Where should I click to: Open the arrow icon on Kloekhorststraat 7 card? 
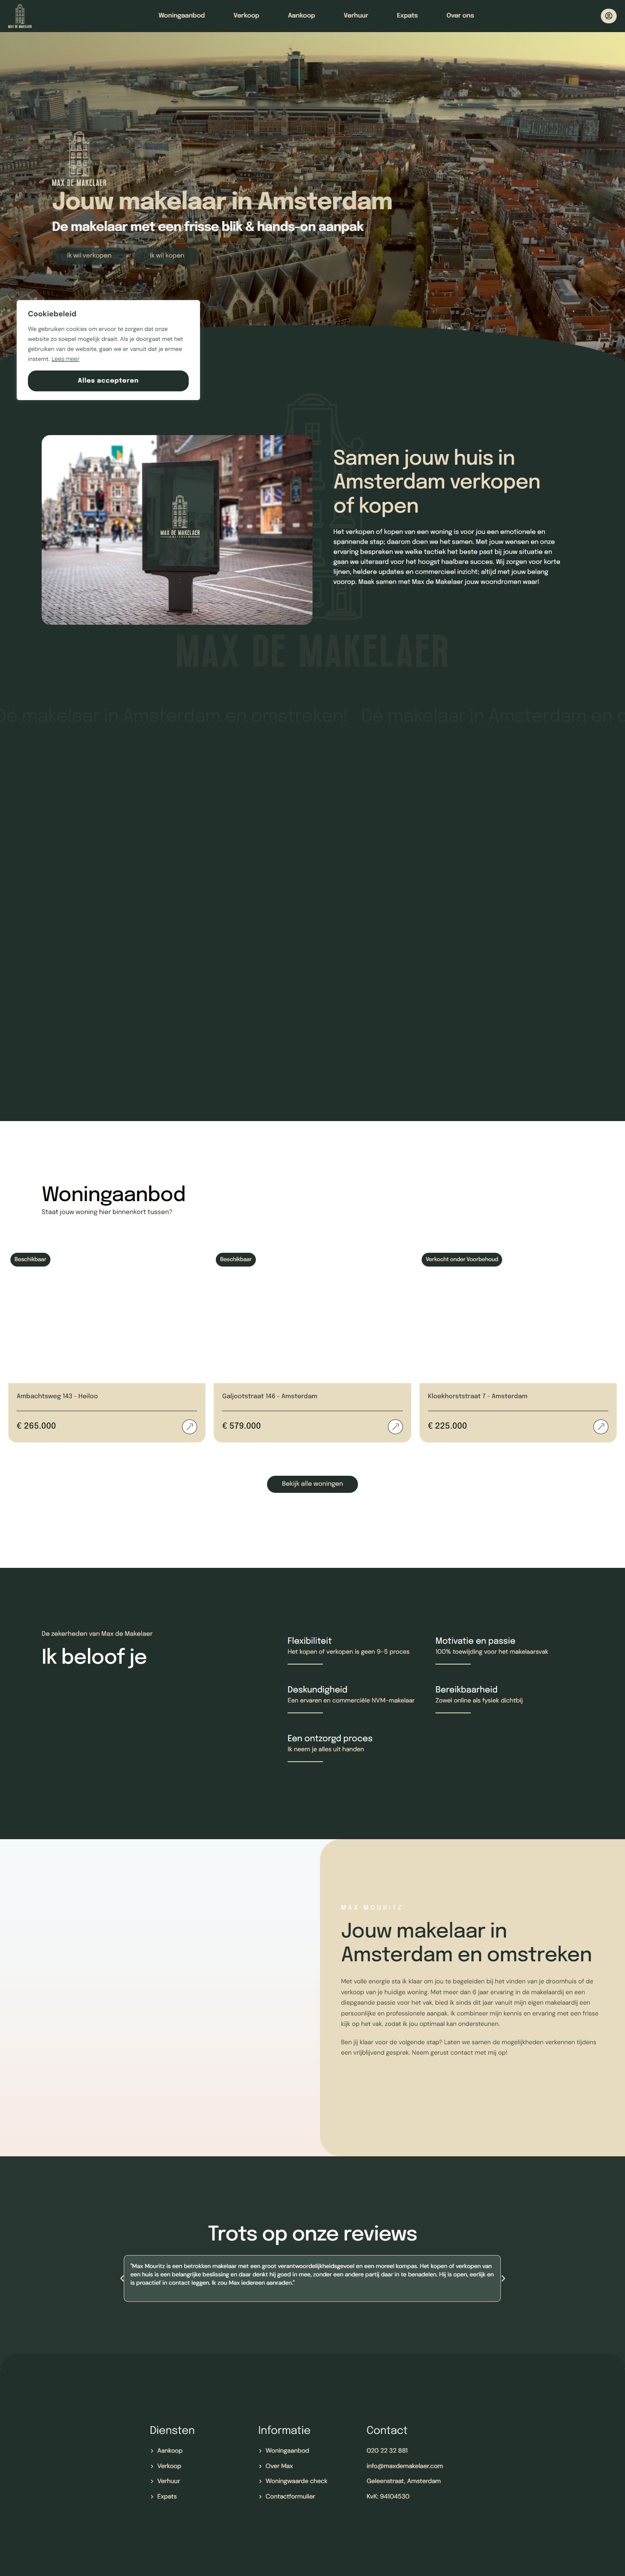601,1427
